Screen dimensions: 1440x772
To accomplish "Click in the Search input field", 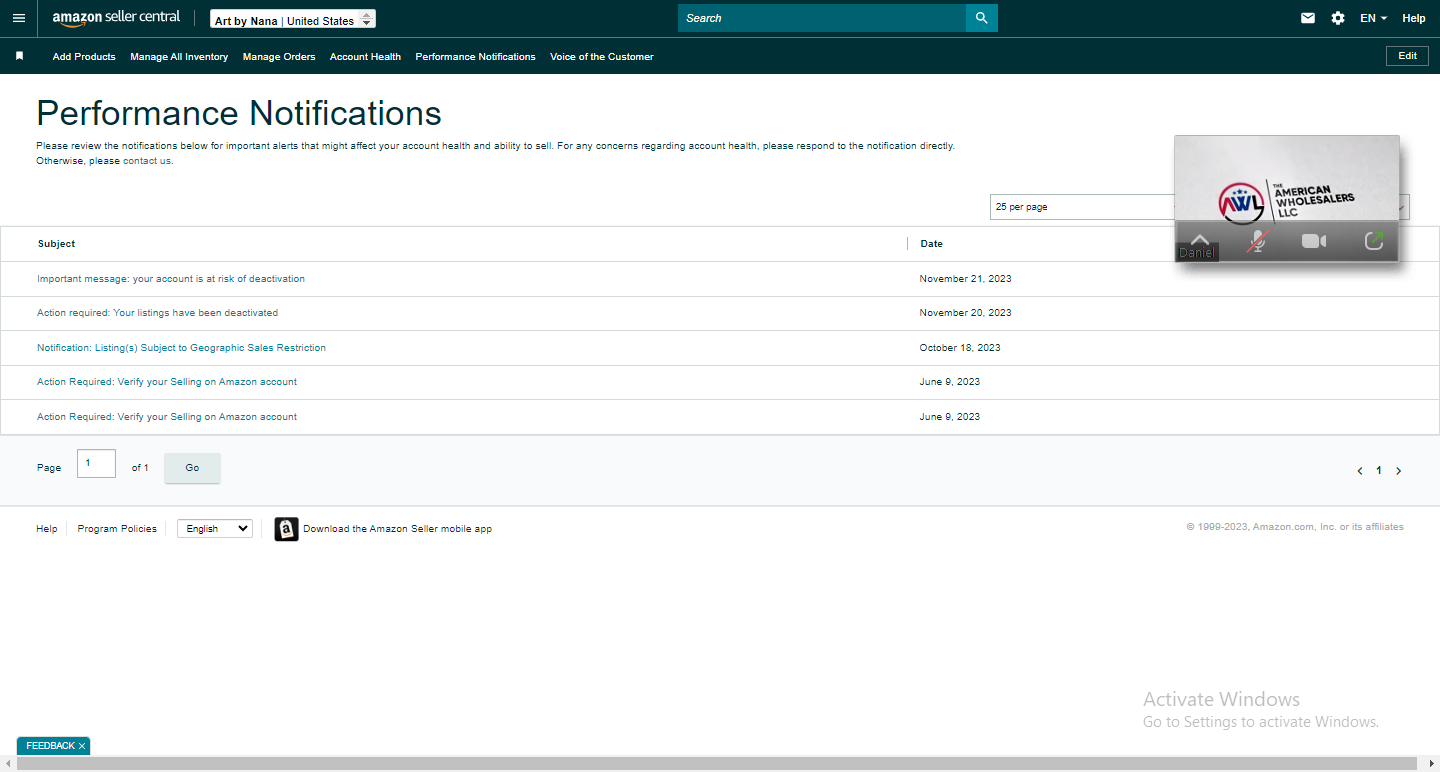I will (x=822, y=18).
